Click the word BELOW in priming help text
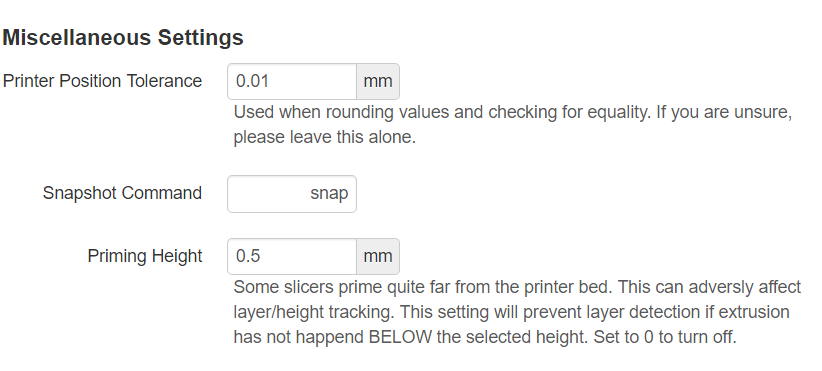Viewport: 822px width, 371px height. [x=400, y=337]
